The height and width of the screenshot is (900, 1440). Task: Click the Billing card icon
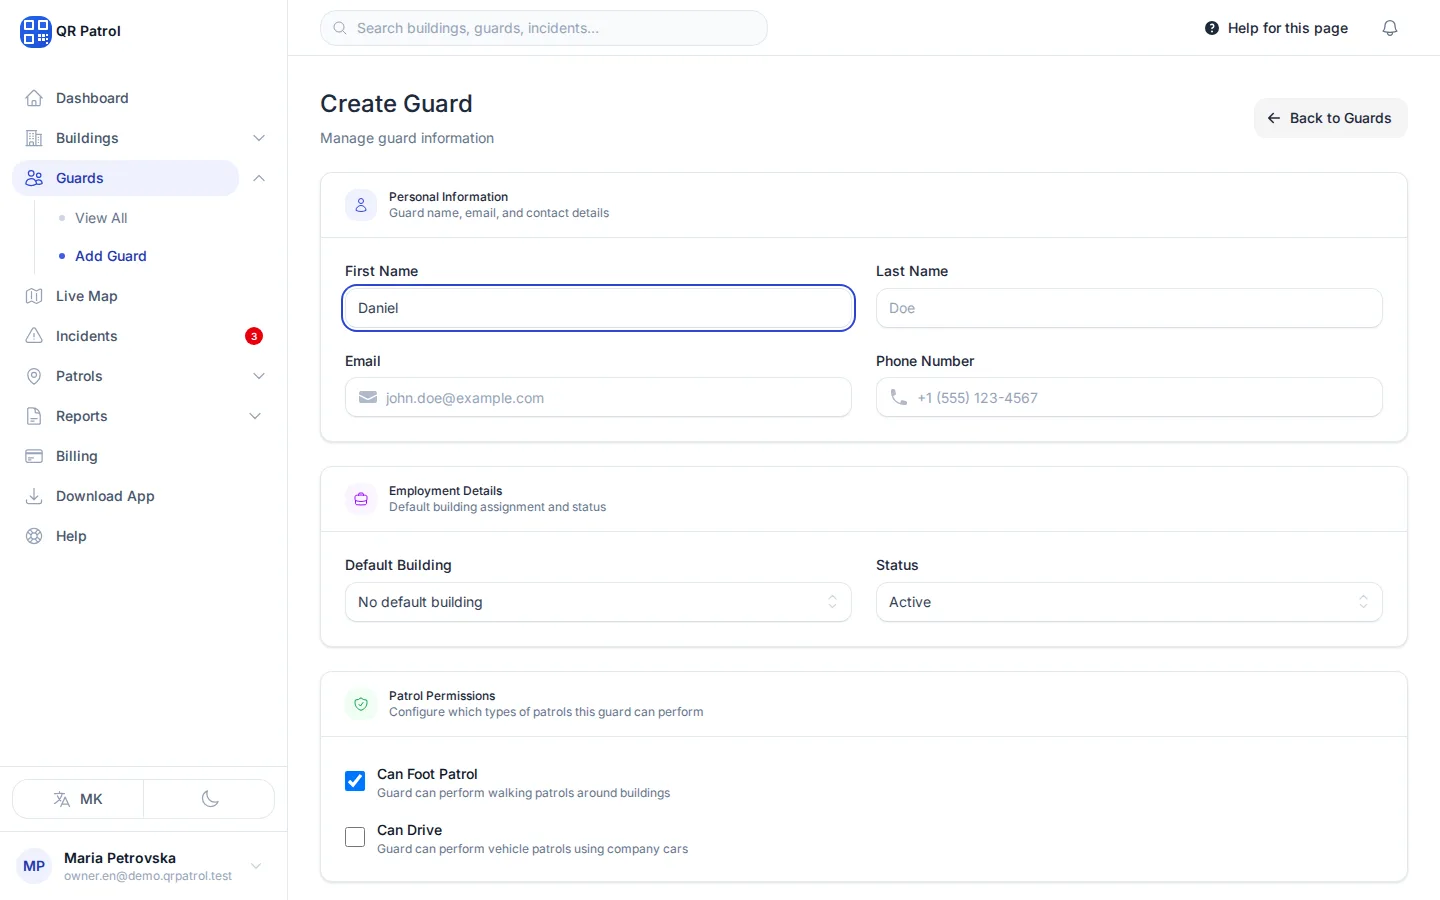34,456
